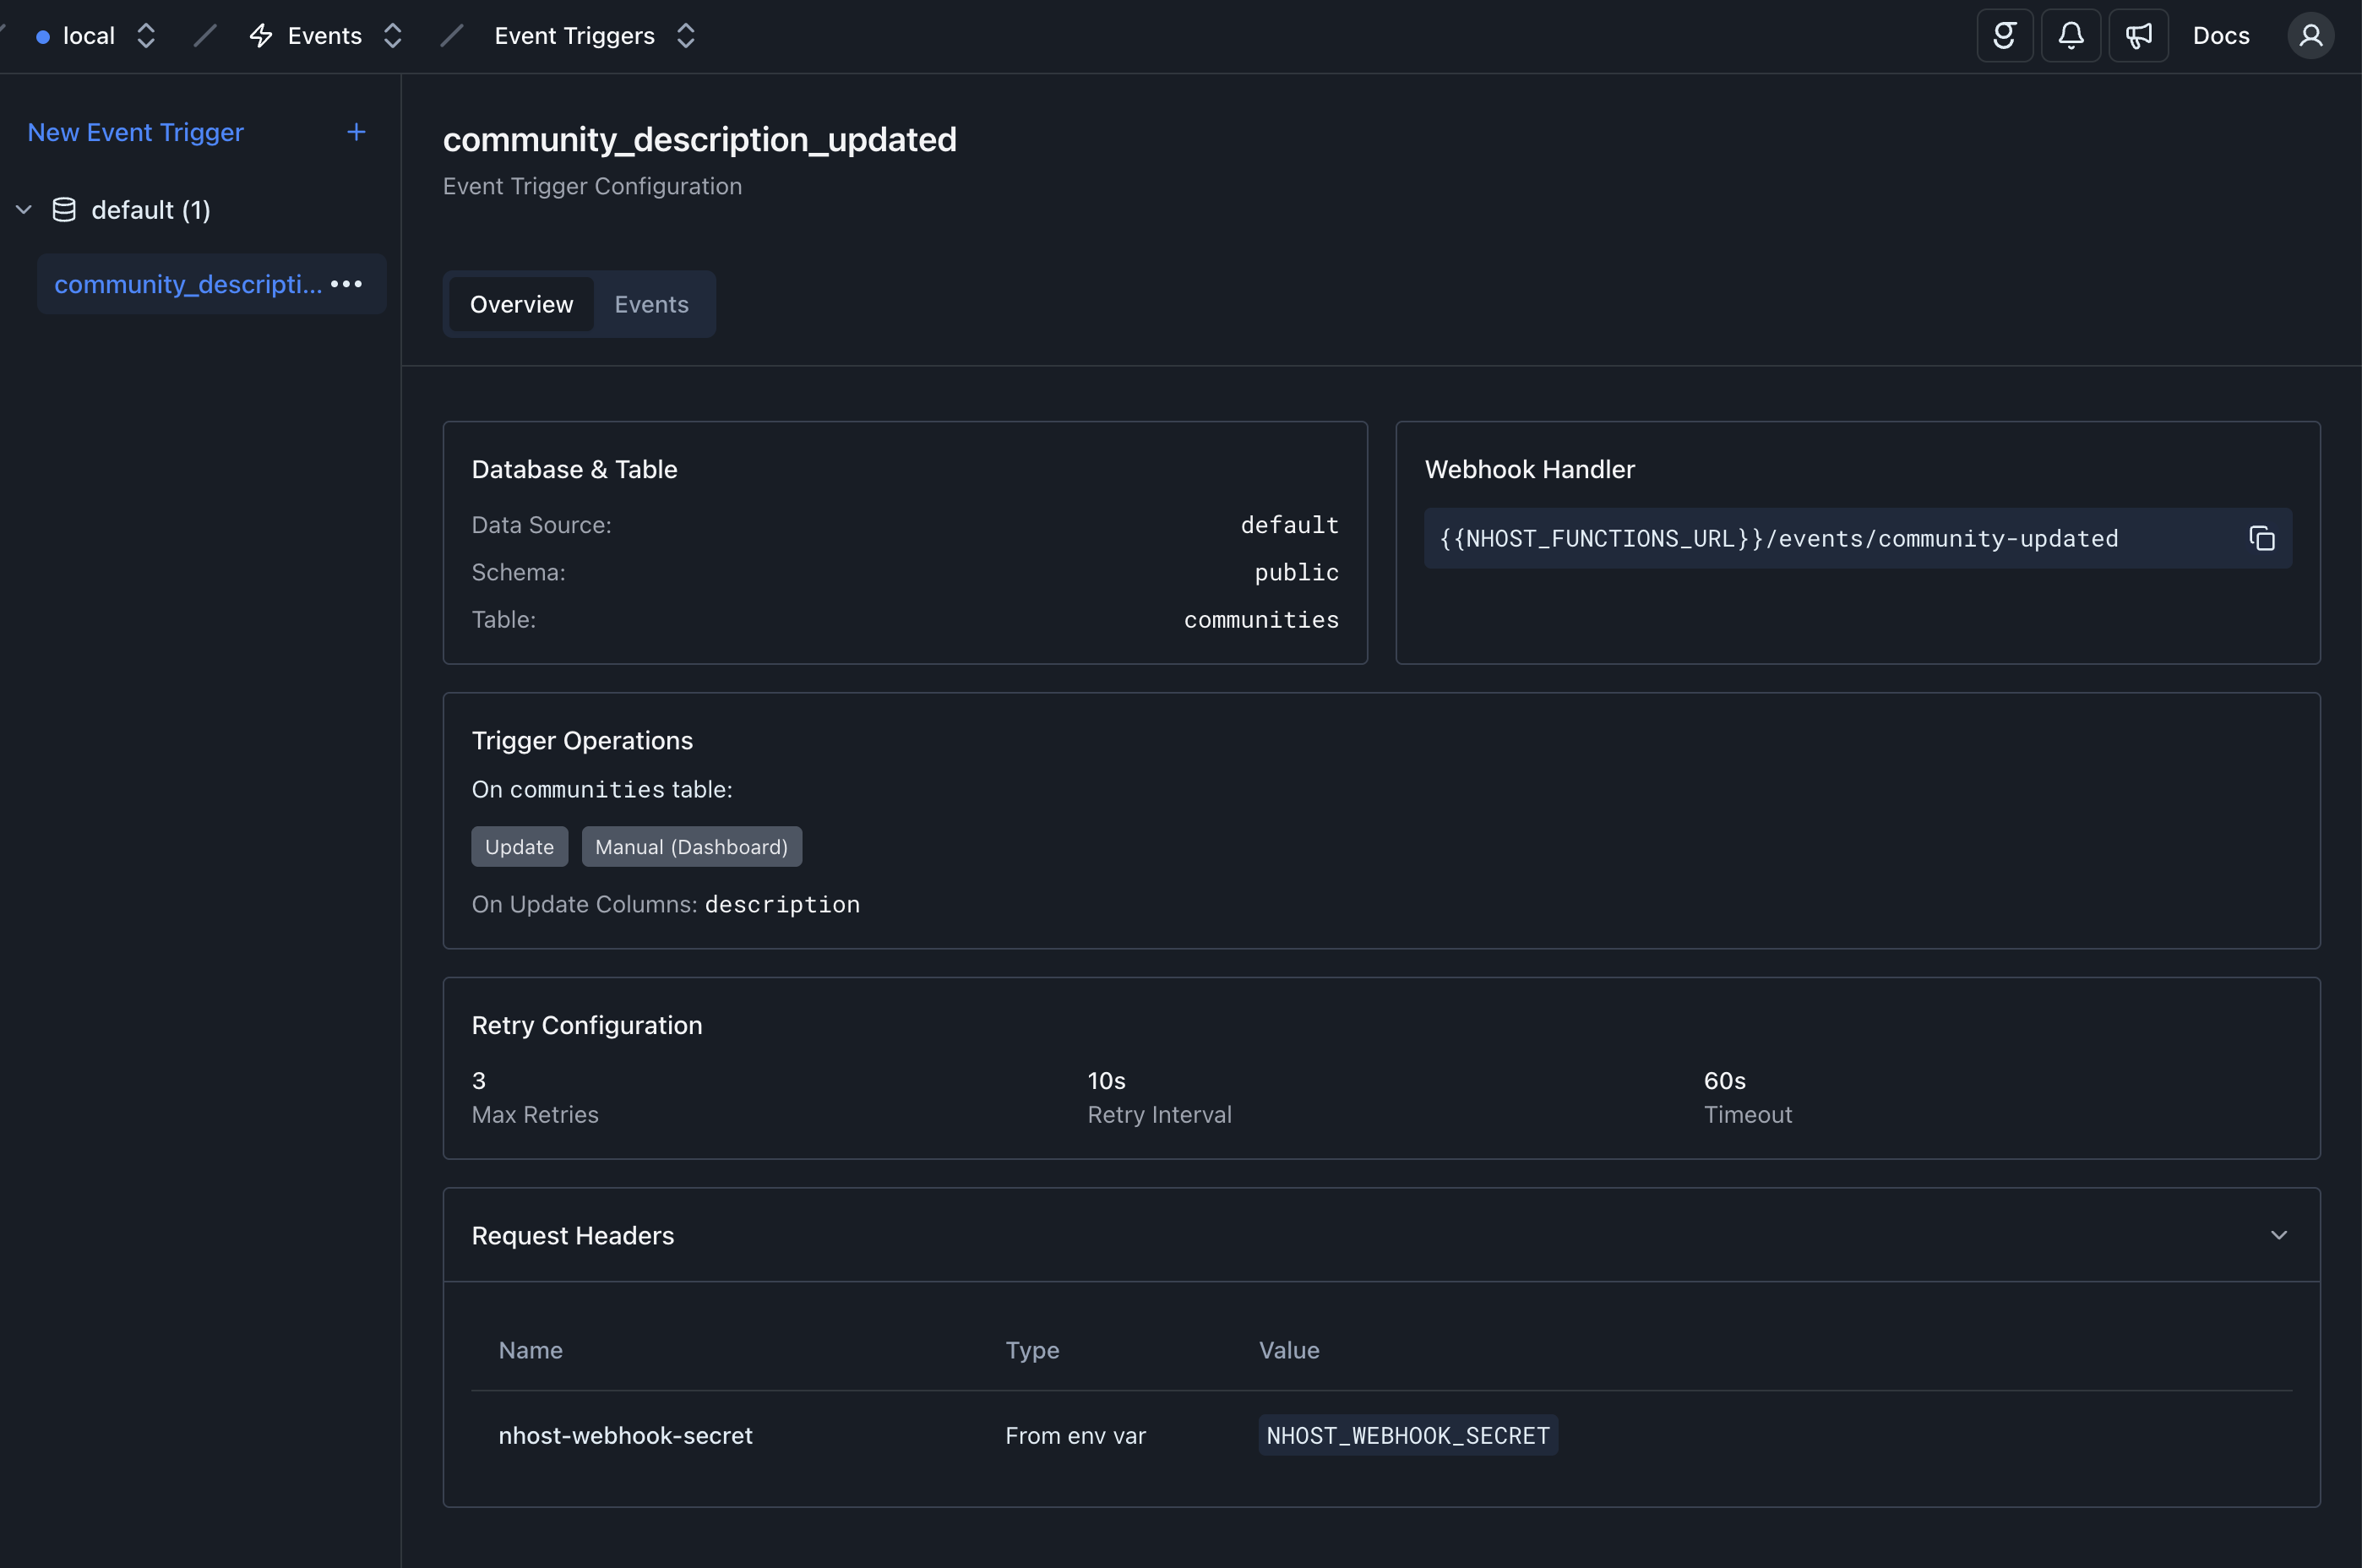Click the plus icon to add trigger

click(356, 132)
